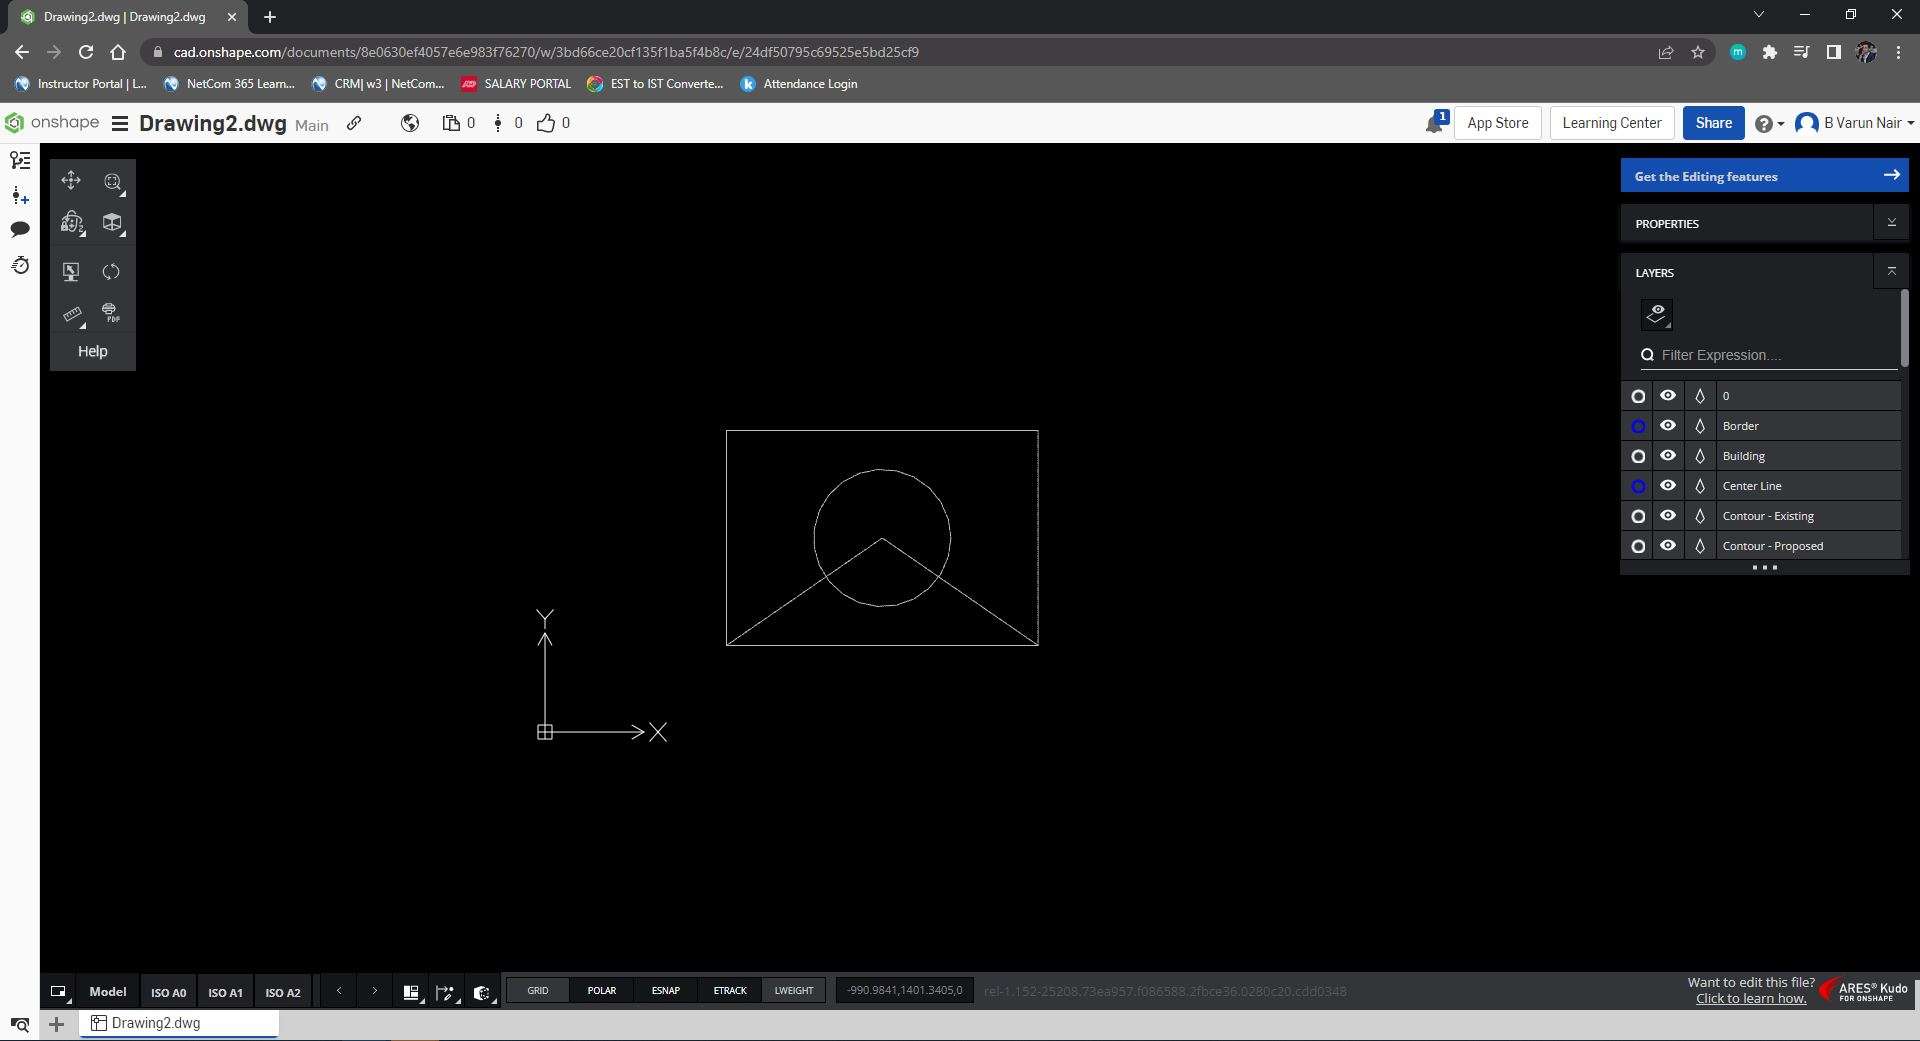1920x1041 pixels.
Task: Open the B Varun Nair account dropdown
Action: pyautogui.click(x=1855, y=123)
